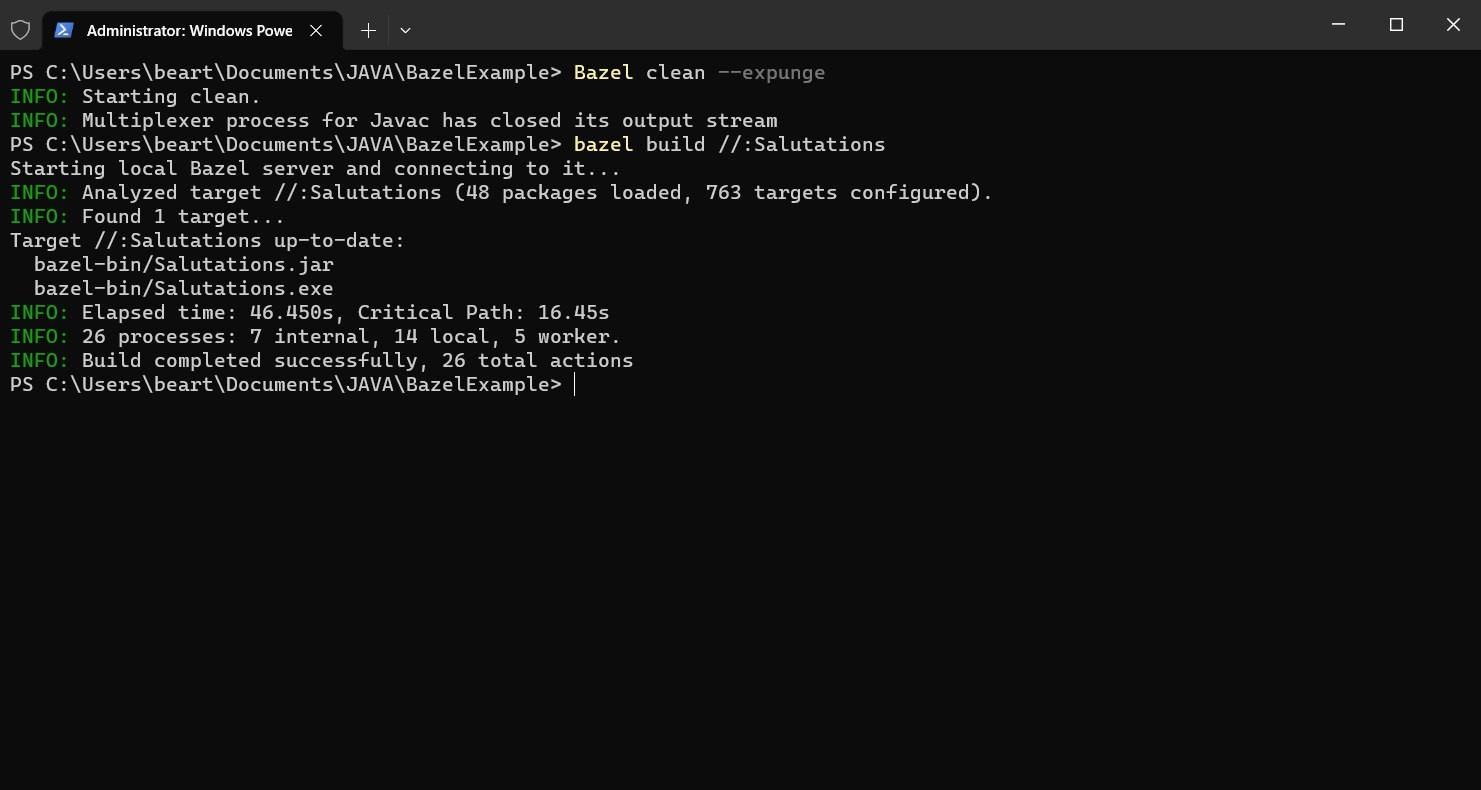Screen dimensions: 1481x790
Task: Open a new terminal tab with plus icon
Action: click(367, 30)
